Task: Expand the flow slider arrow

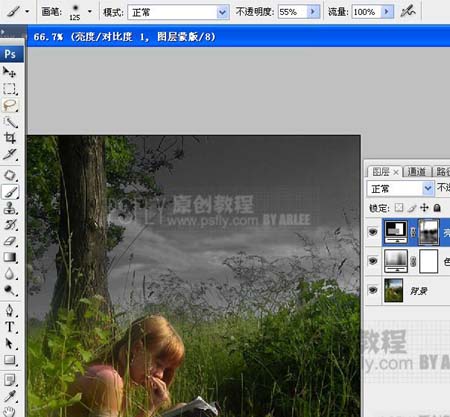Action: click(x=387, y=12)
